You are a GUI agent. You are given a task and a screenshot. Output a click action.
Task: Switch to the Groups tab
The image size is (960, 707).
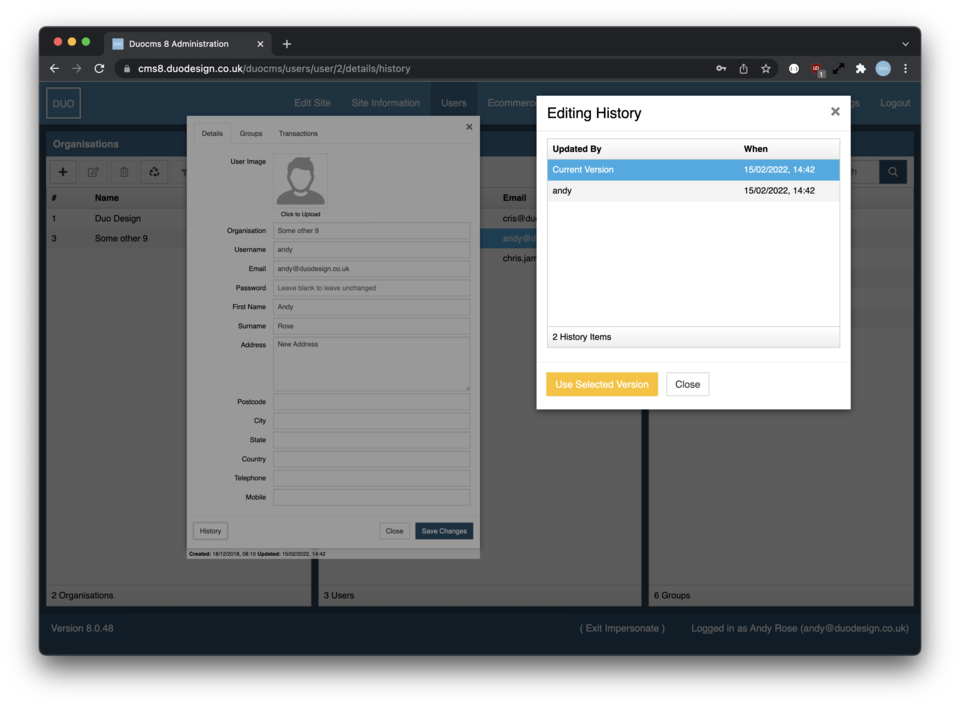(x=251, y=133)
